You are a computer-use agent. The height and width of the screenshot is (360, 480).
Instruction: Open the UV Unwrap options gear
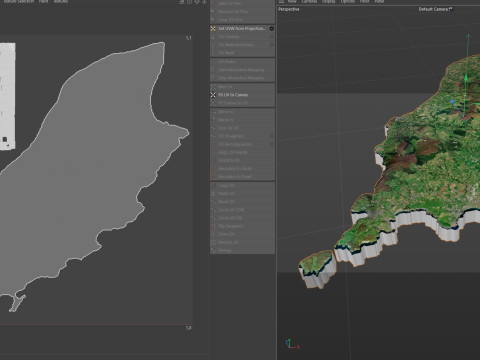(272, 37)
